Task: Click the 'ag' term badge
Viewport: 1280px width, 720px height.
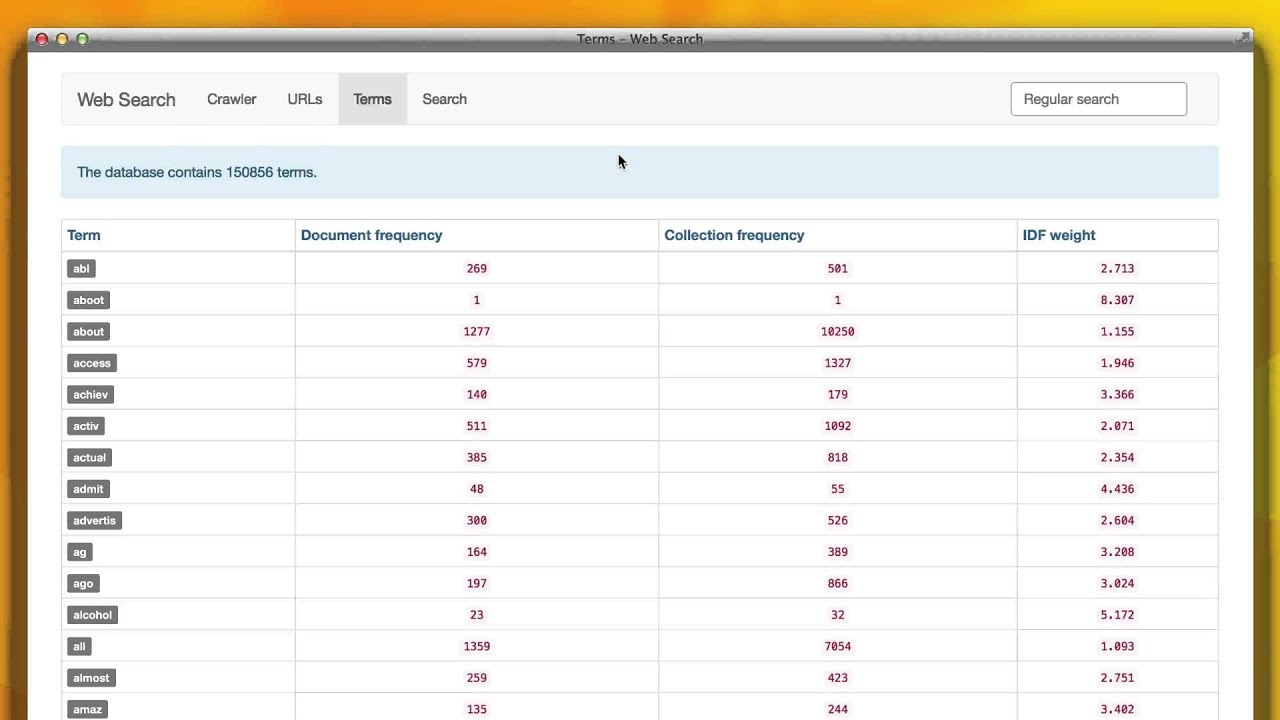Action: tap(80, 552)
